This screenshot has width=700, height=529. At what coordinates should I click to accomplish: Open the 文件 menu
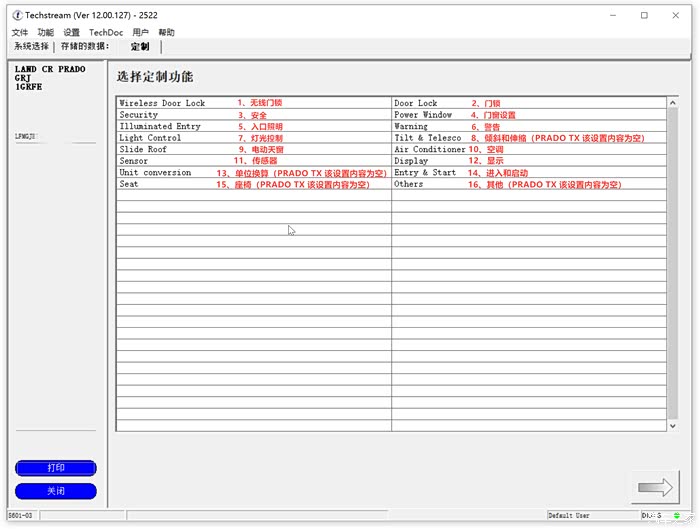20,32
